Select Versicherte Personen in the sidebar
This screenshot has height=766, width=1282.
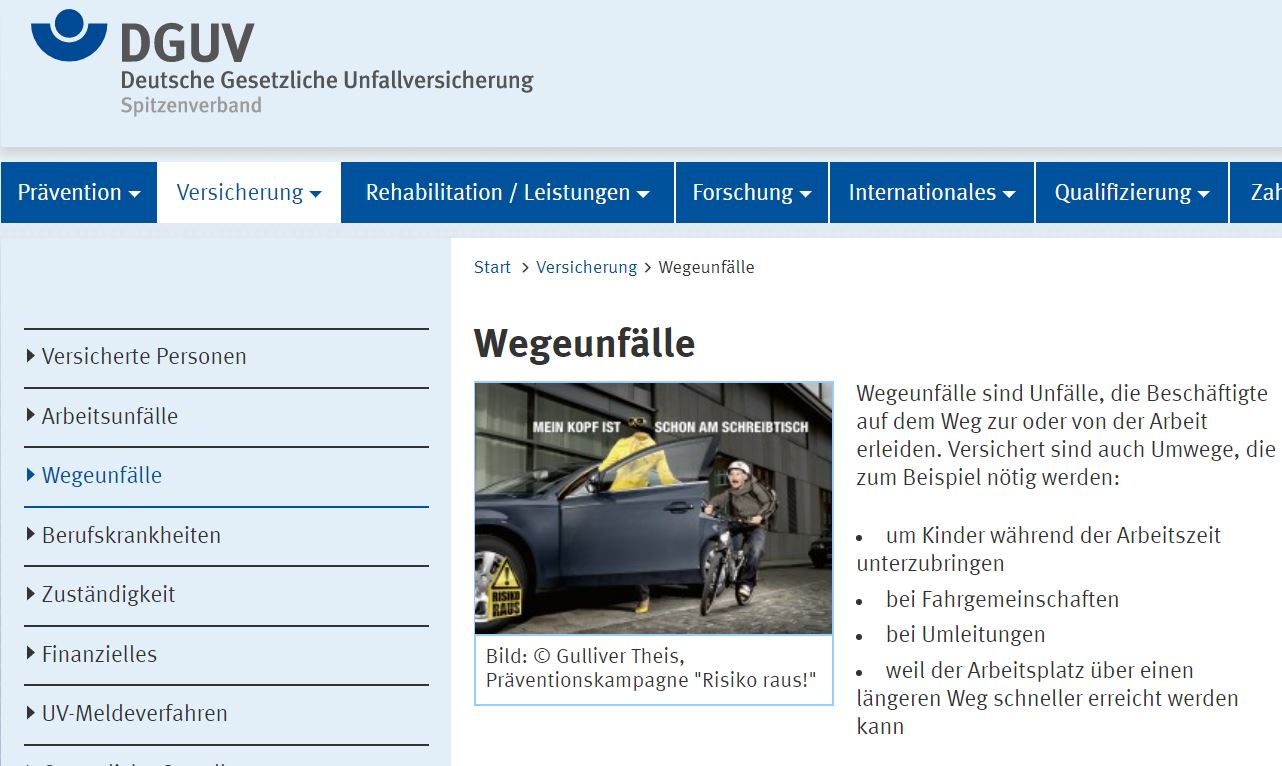[226, 357]
